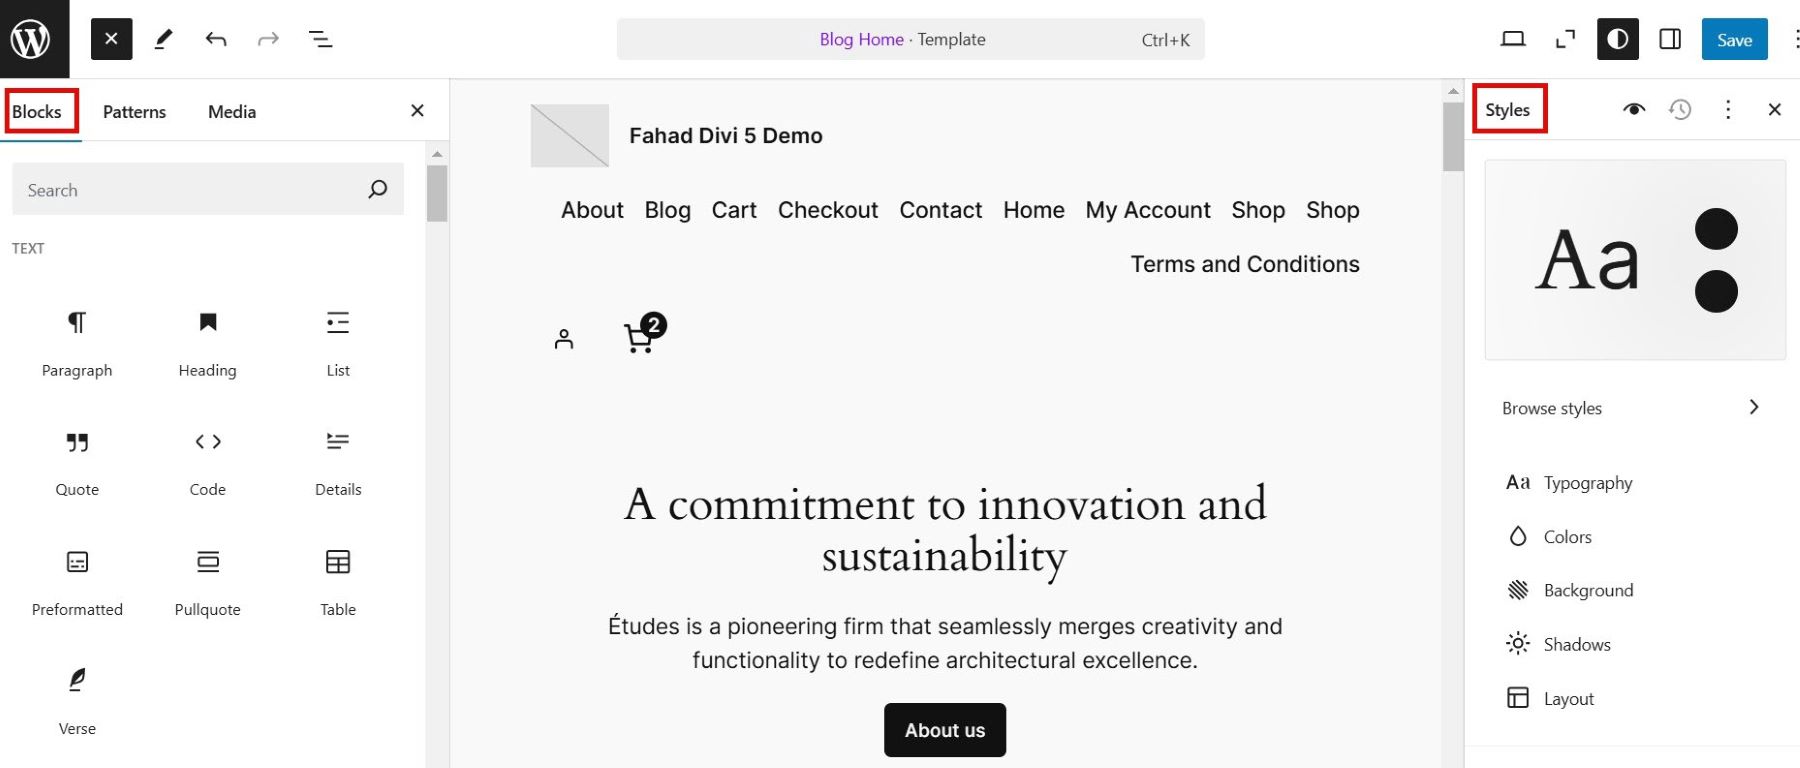Toggle the Settings sidebar panel

[1669, 39]
